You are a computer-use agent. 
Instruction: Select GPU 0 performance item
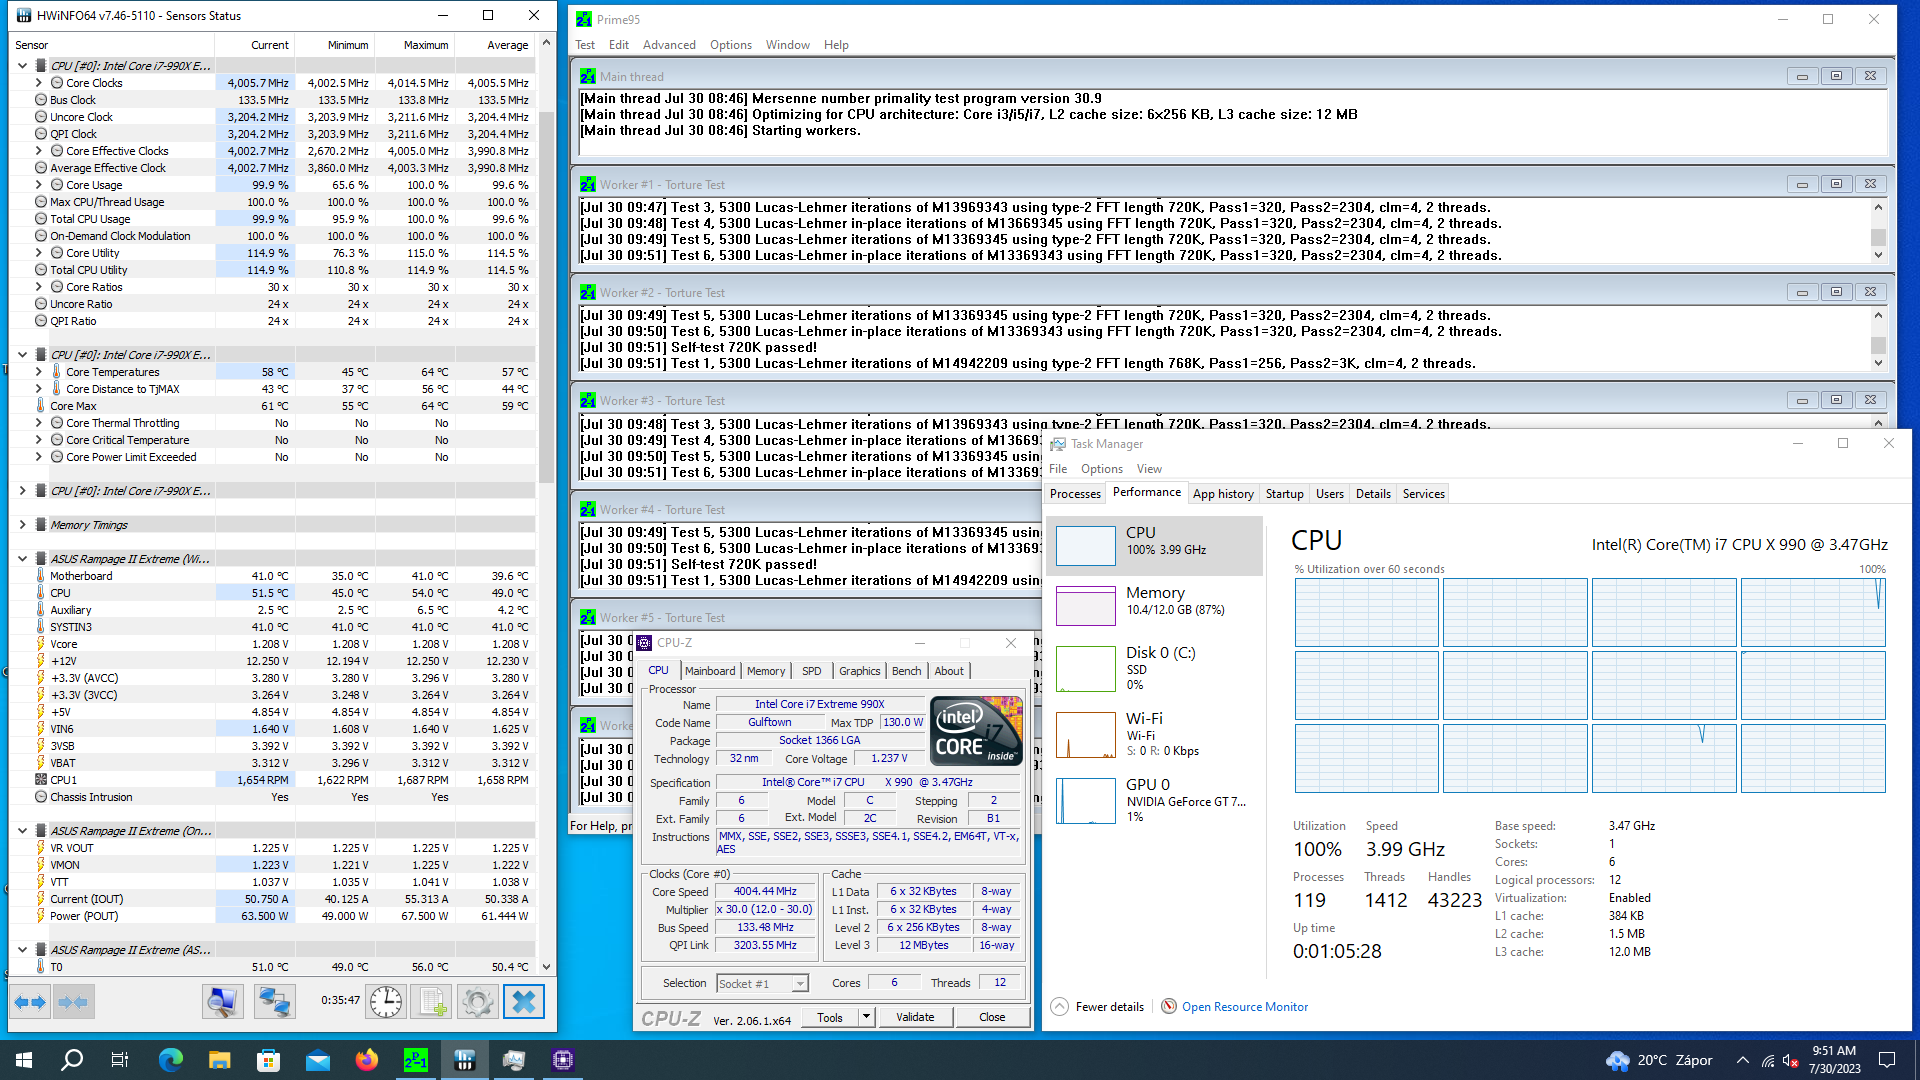pos(1154,800)
